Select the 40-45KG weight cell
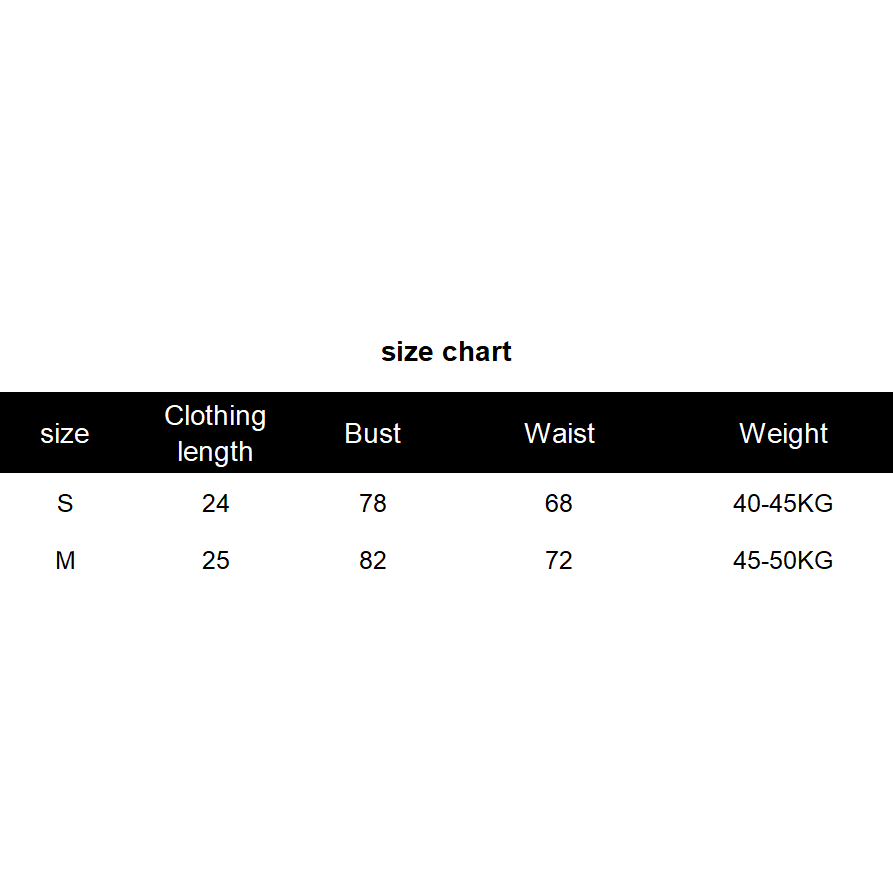893x893 pixels. [783, 503]
